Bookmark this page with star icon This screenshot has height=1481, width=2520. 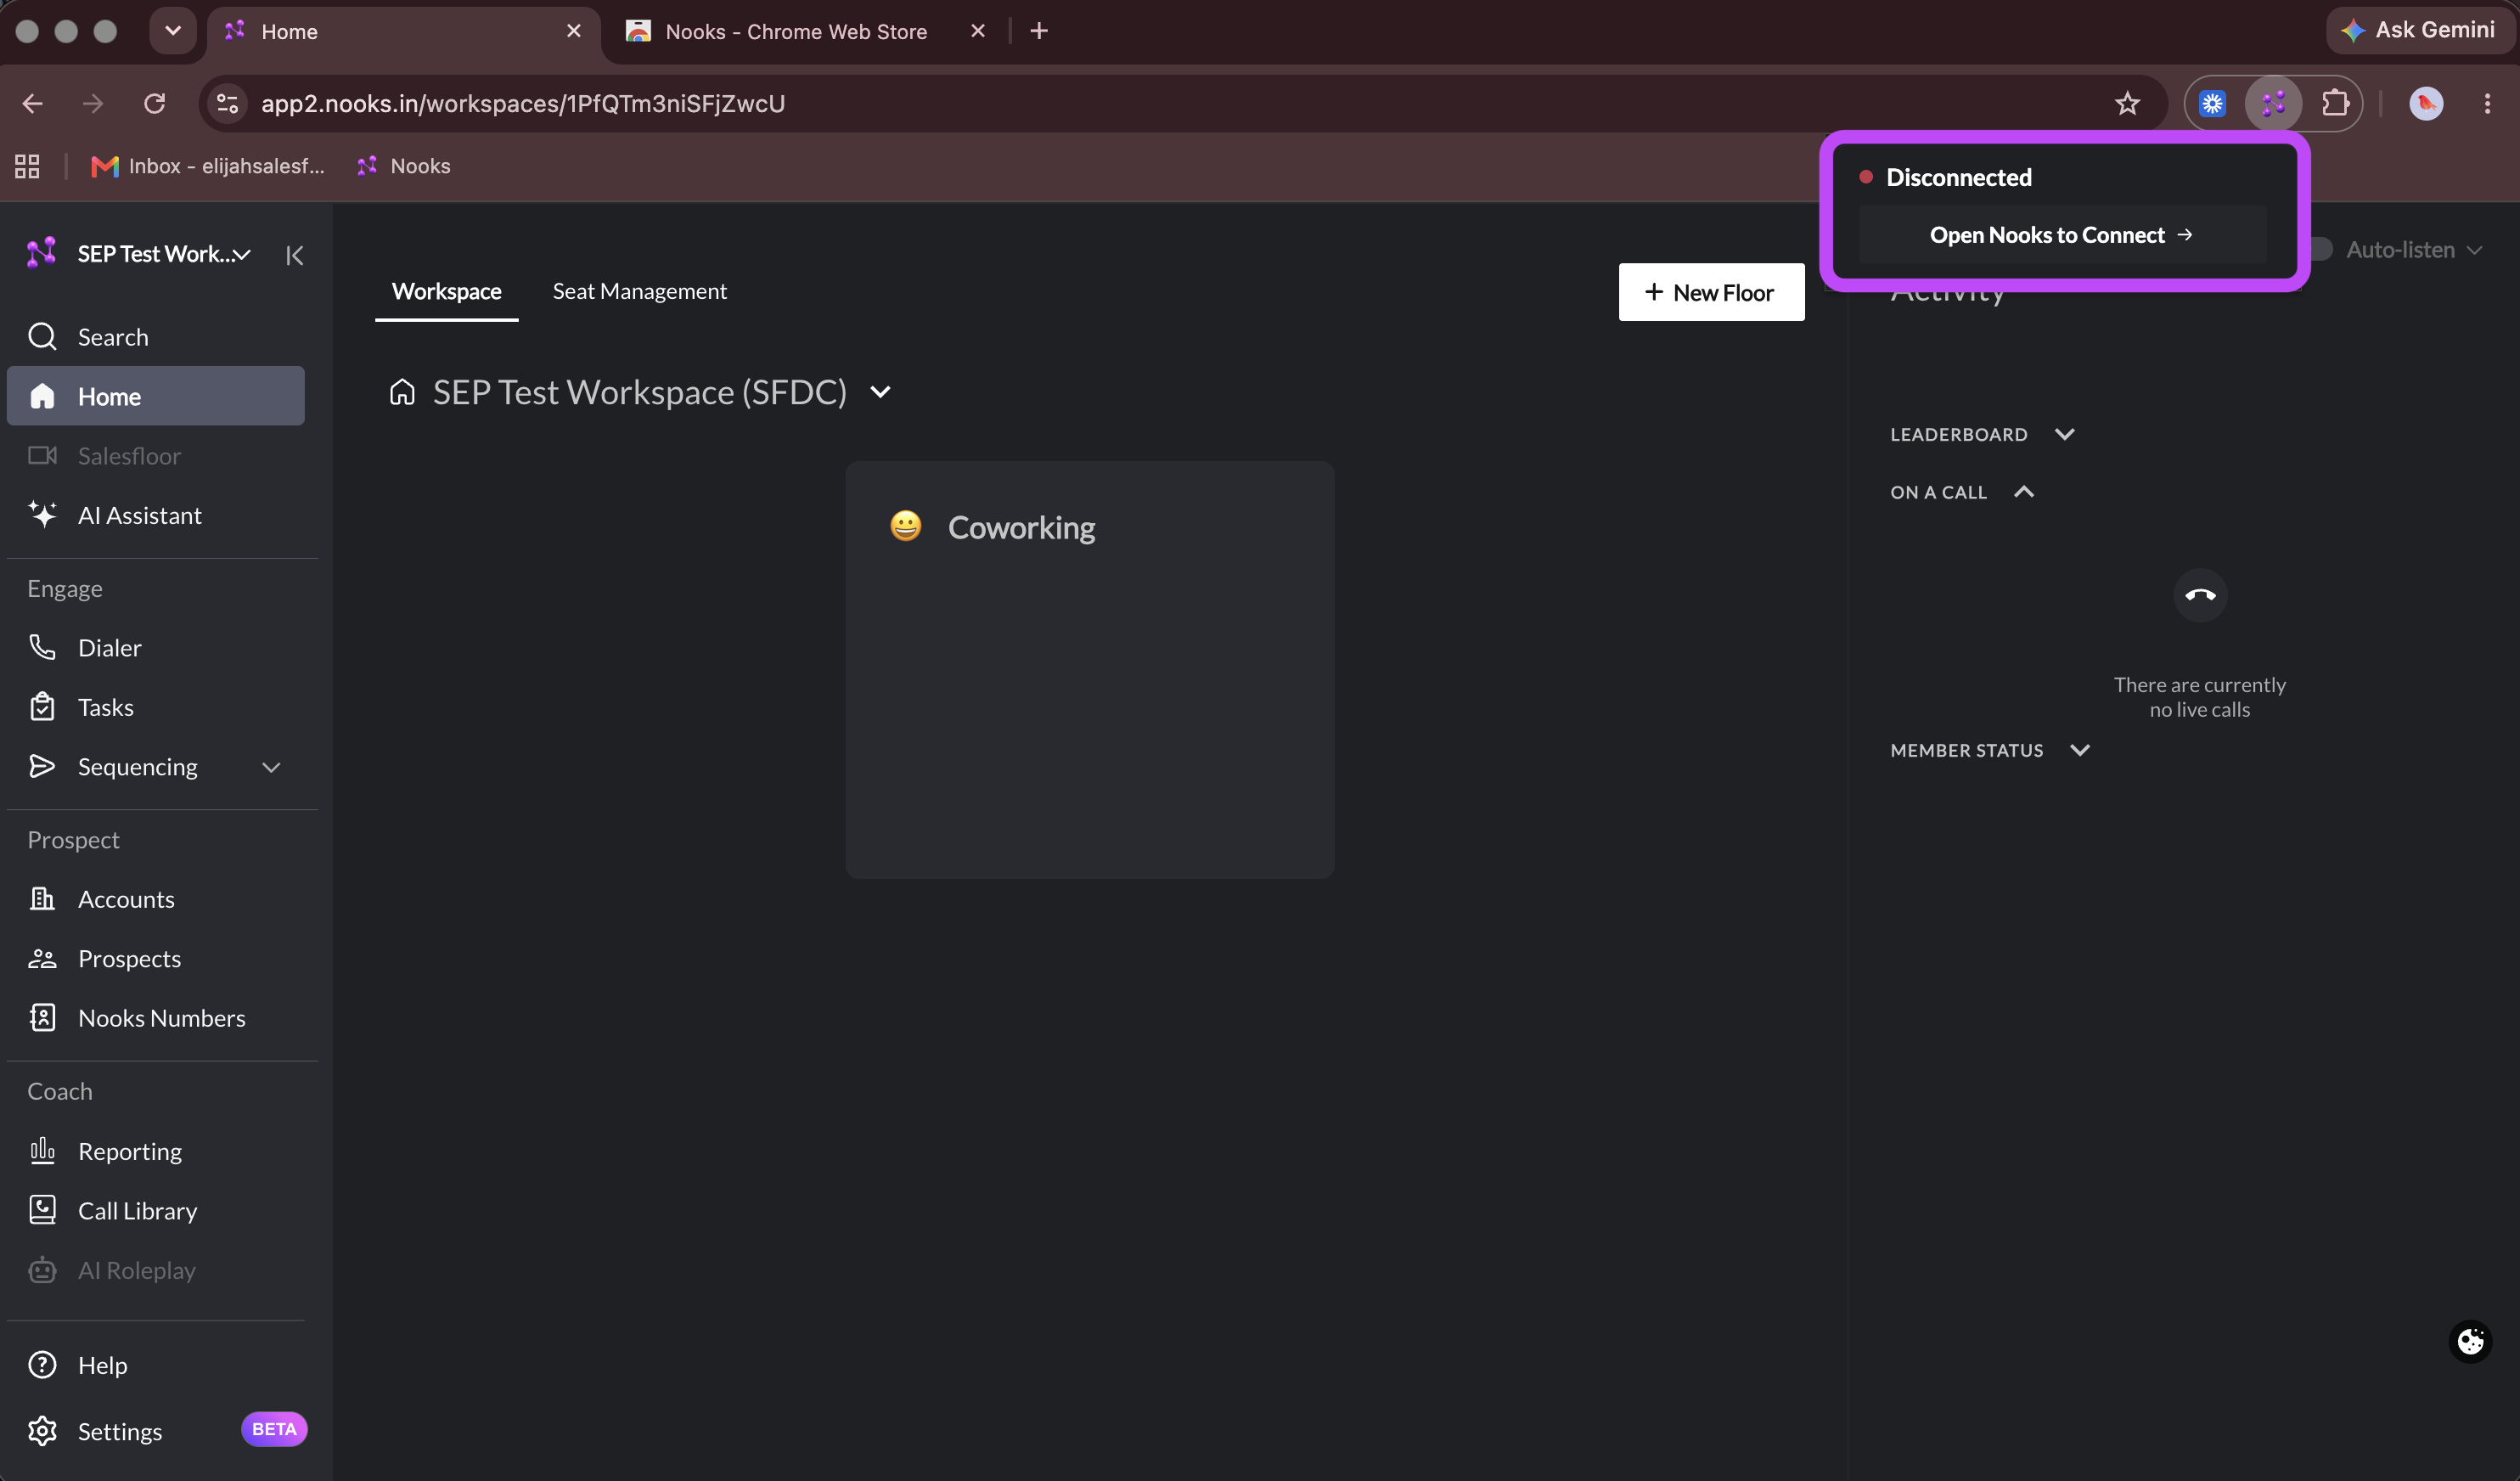[x=2127, y=103]
